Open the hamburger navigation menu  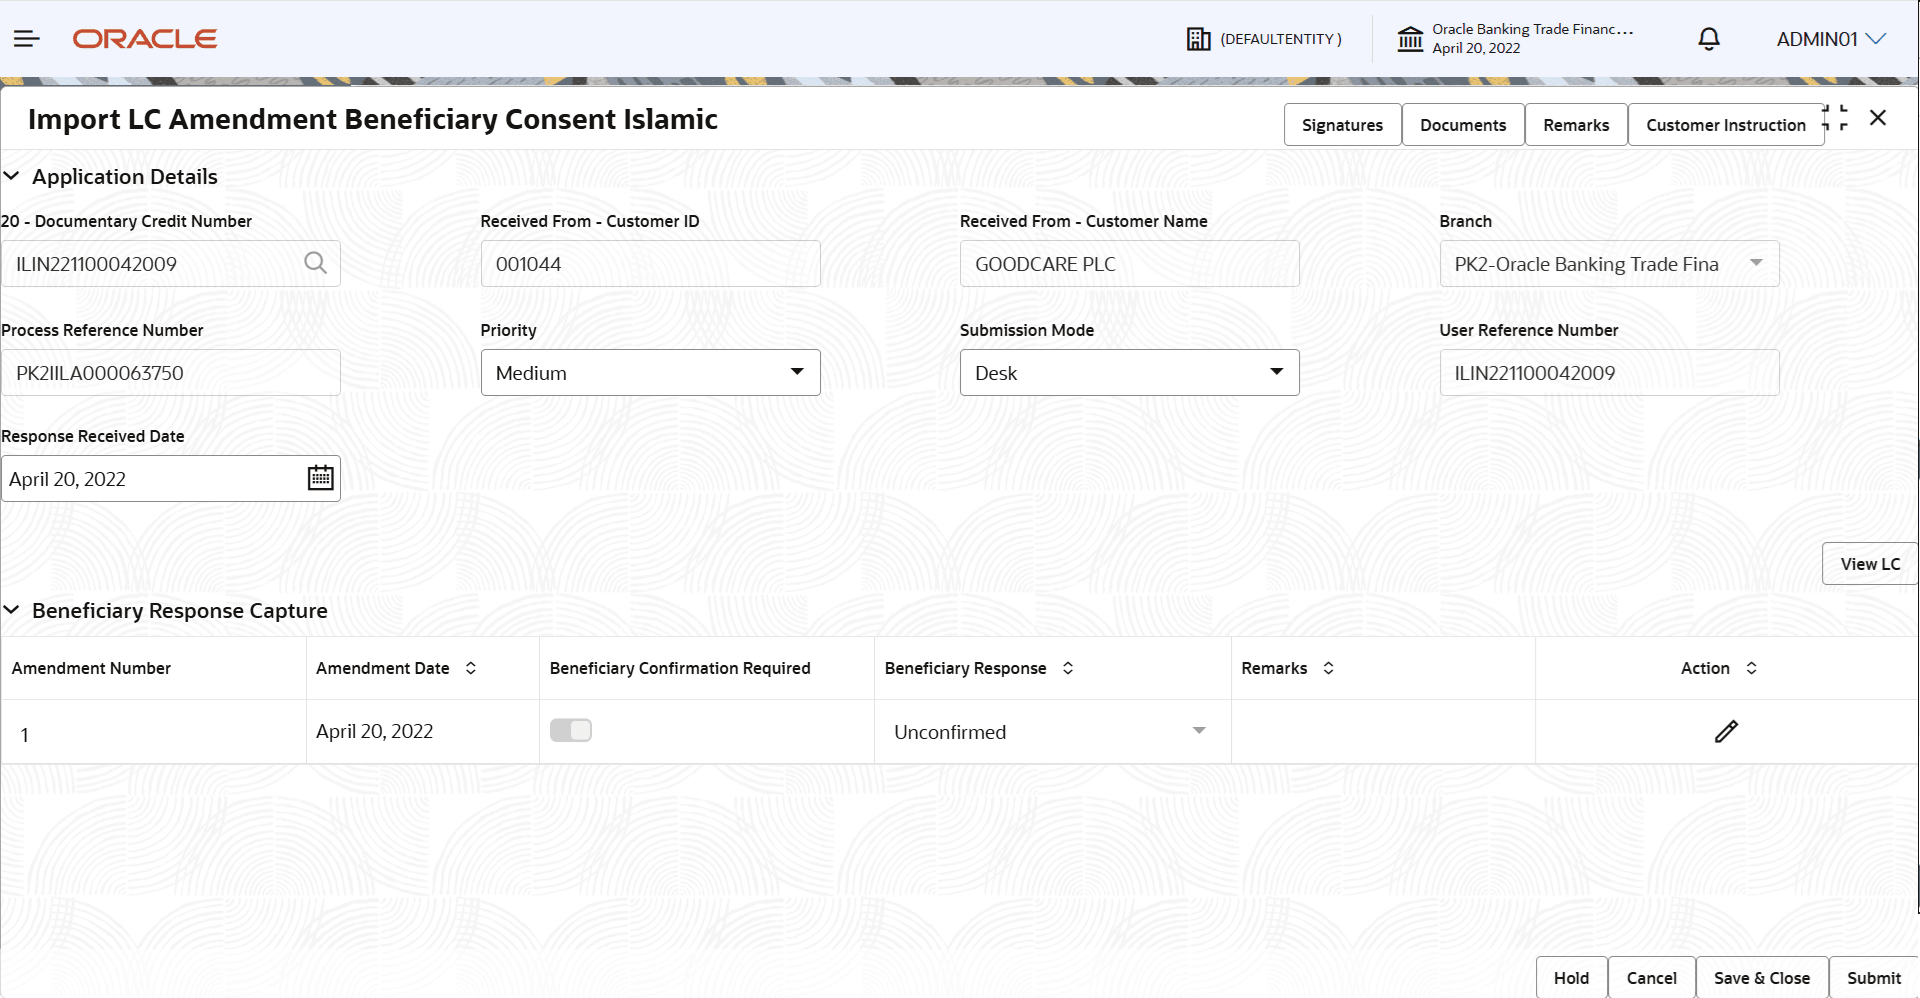pyautogui.click(x=27, y=39)
